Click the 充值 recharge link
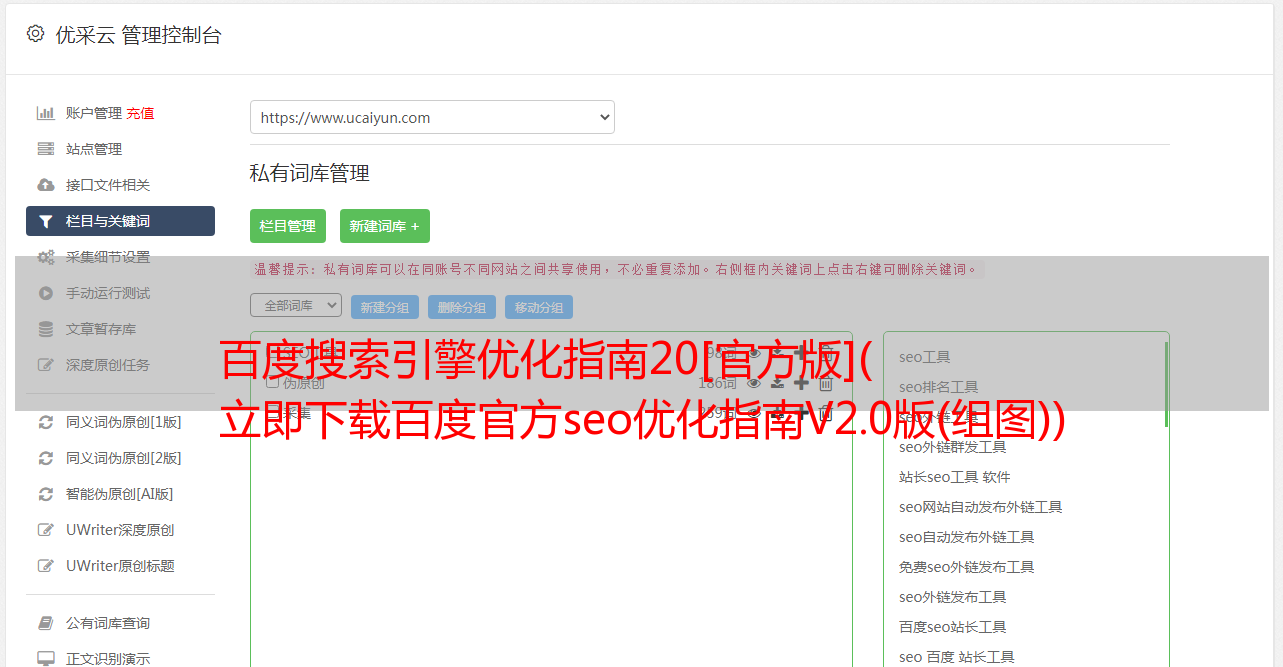 140,113
